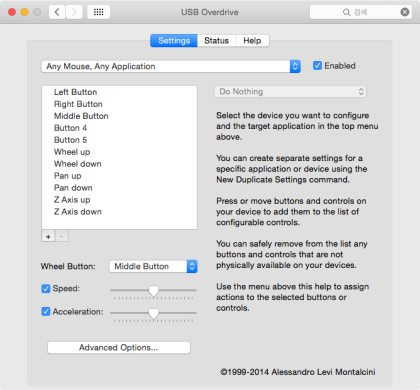Click the forward arrow toolbar button
This screenshot has height=390, width=420.
click(74, 12)
